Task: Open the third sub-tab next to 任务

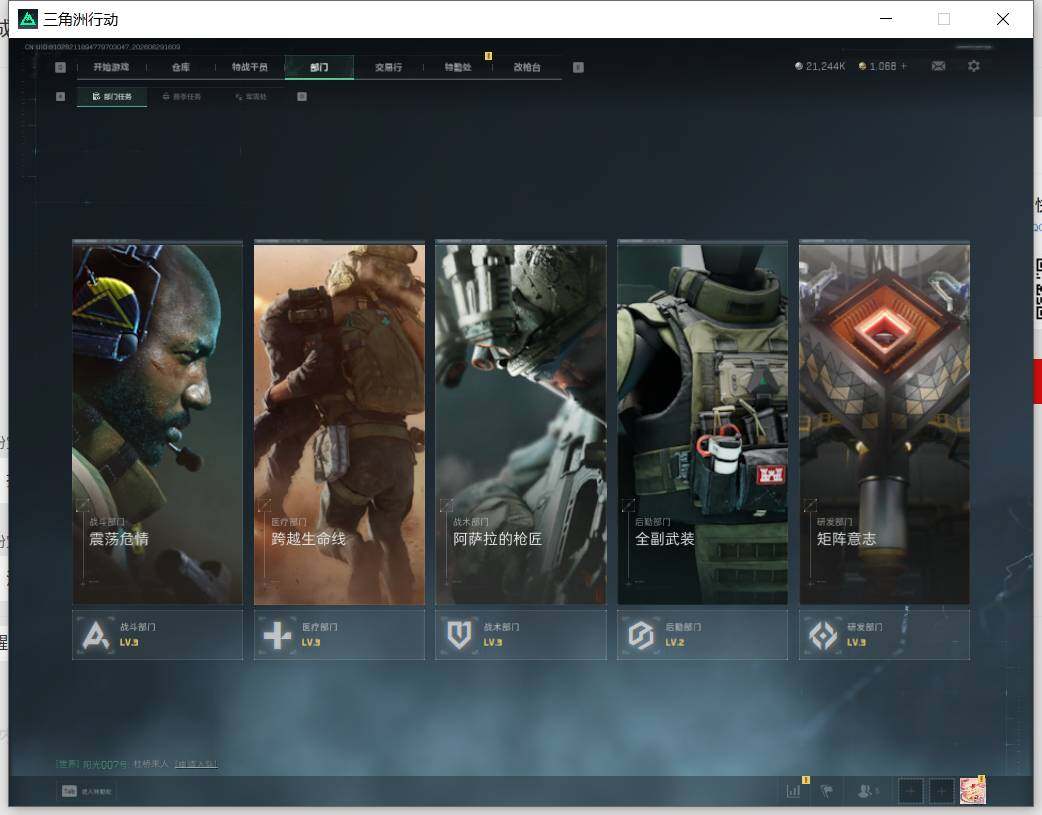Action: [x=251, y=97]
